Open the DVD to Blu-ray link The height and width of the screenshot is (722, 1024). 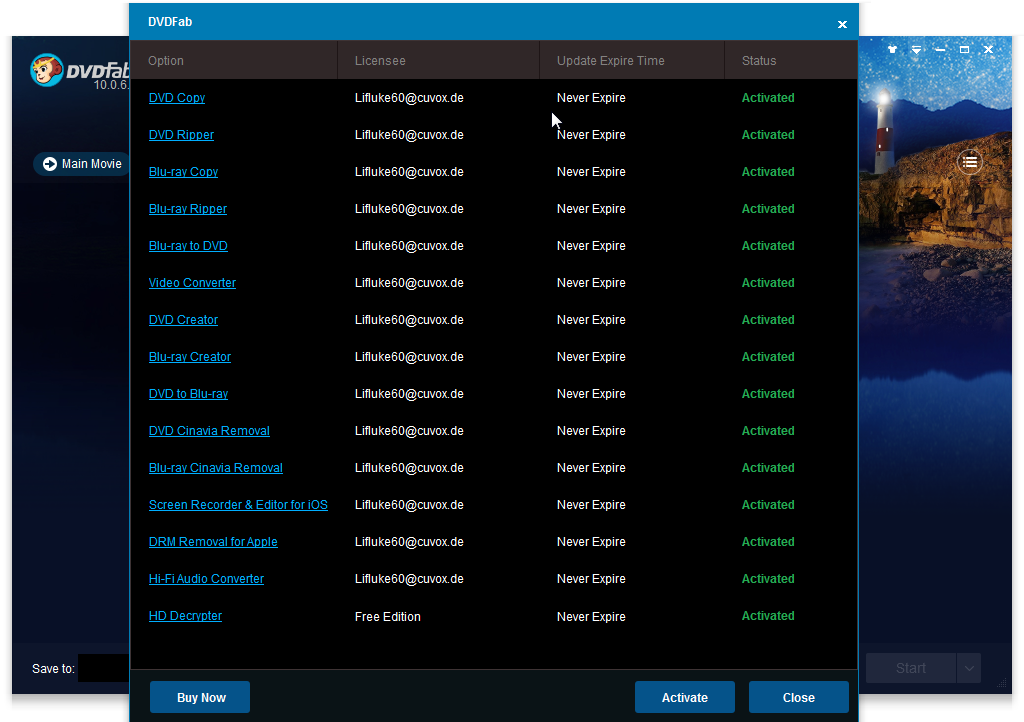188,394
